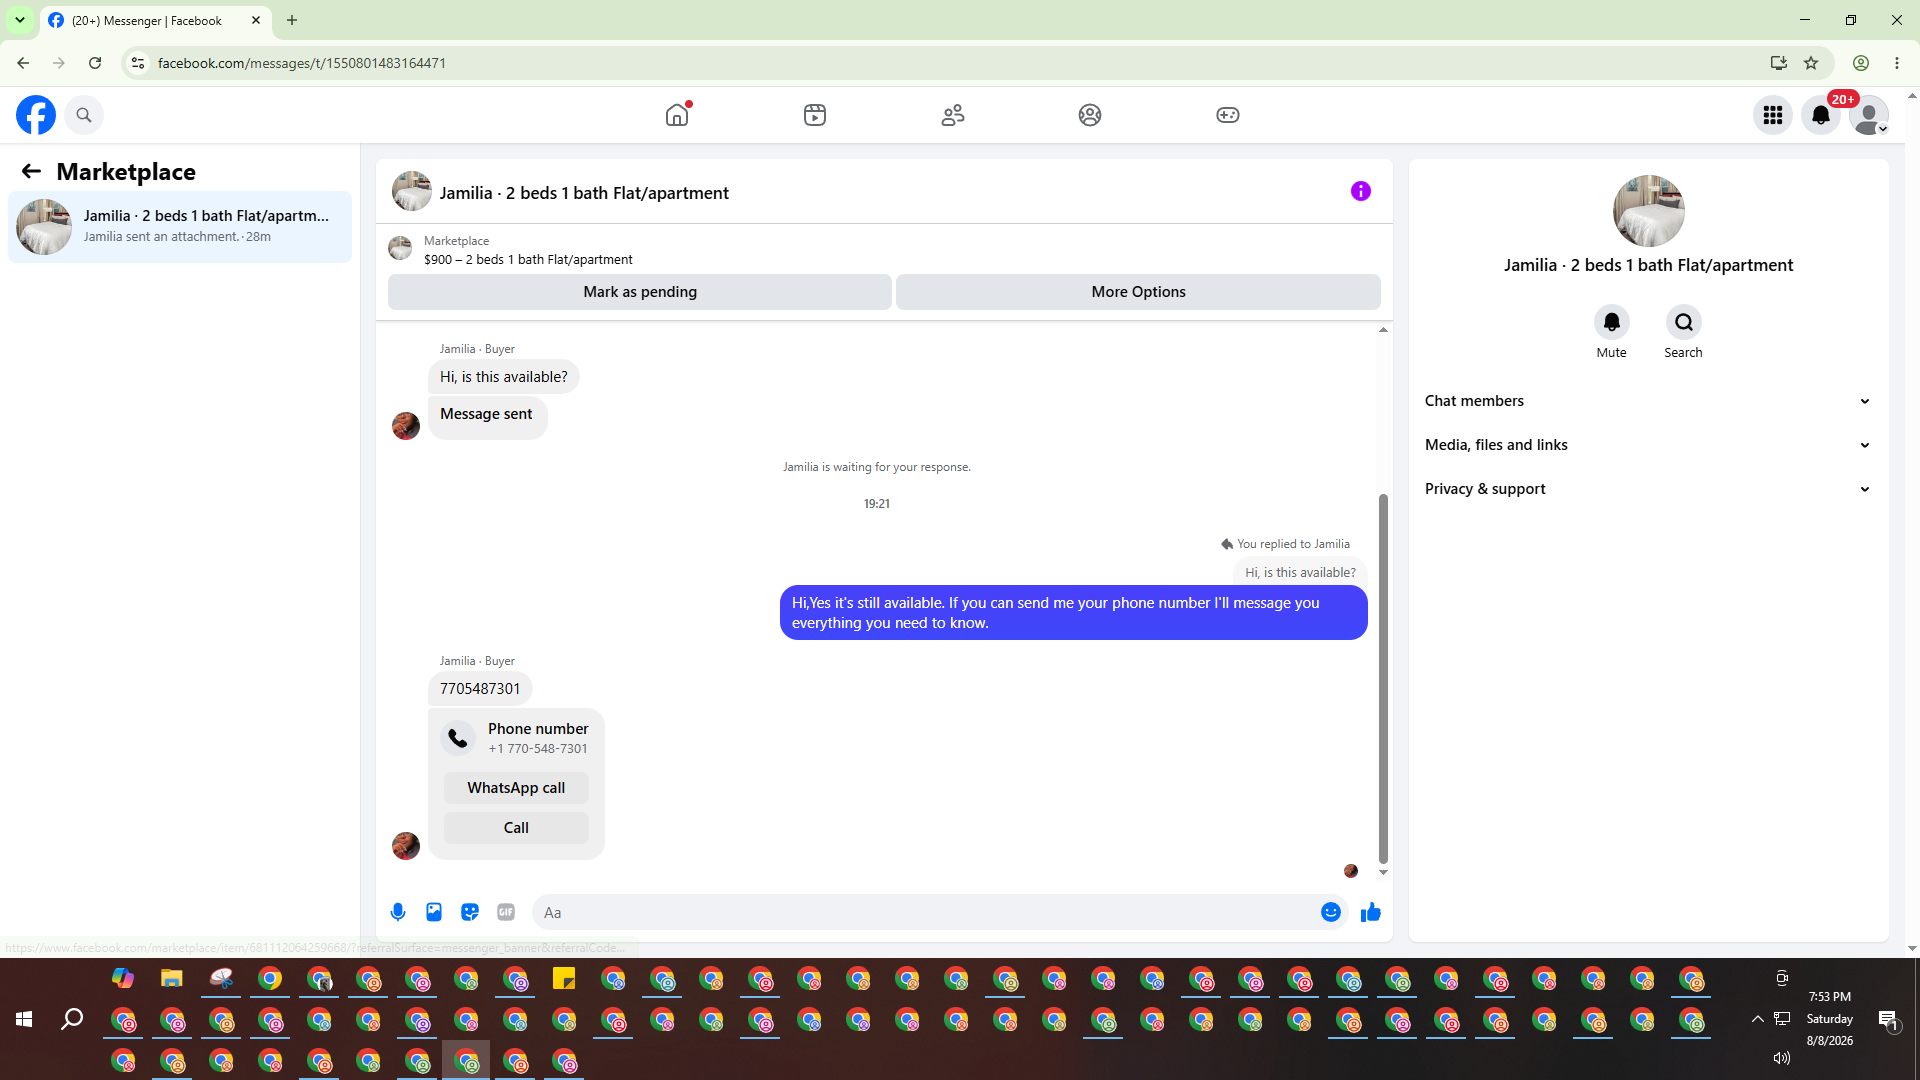Bookmark this page with the star icon
1920x1080 pixels.
click(x=1811, y=63)
